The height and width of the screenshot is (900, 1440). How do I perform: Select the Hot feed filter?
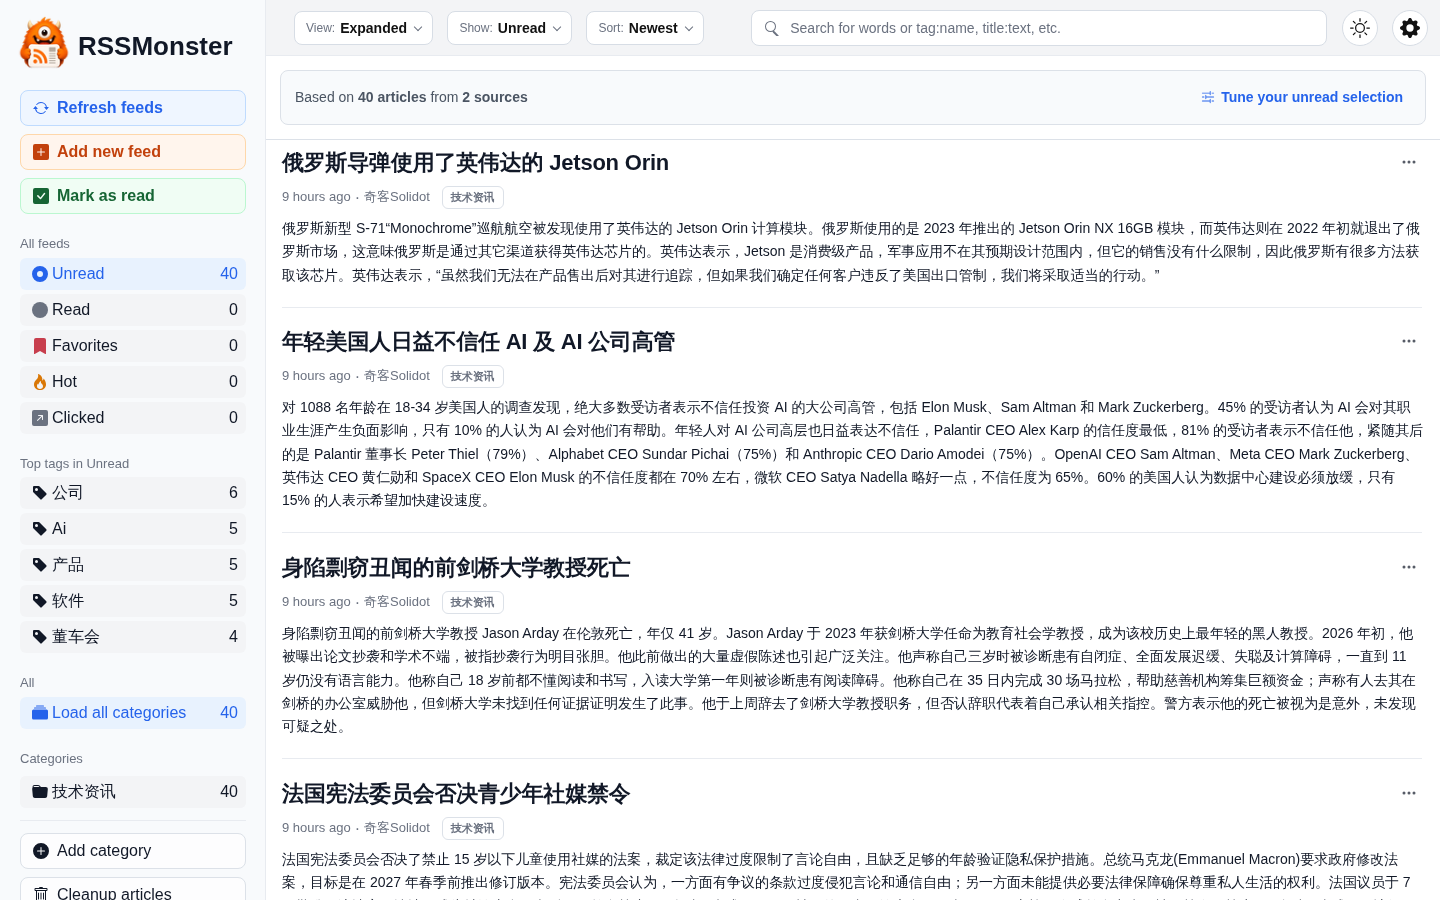[x=133, y=382]
